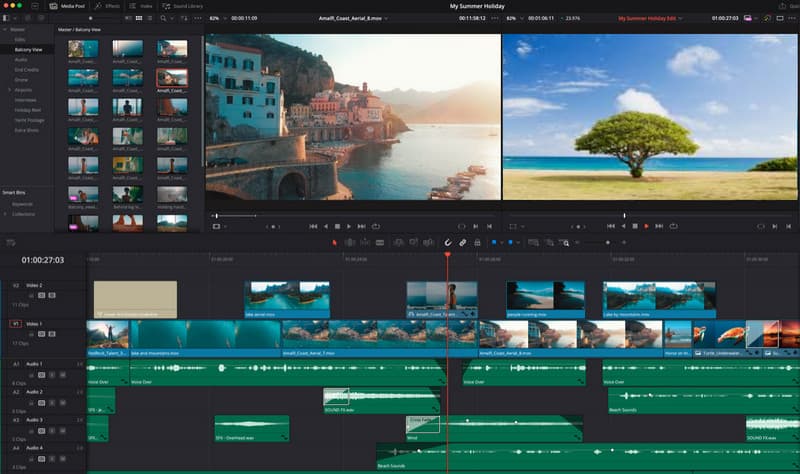Open the Media Pool panel tab
Image resolution: width=800 pixels, height=474 pixels.
pyautogui.click(x=67, y=6)
